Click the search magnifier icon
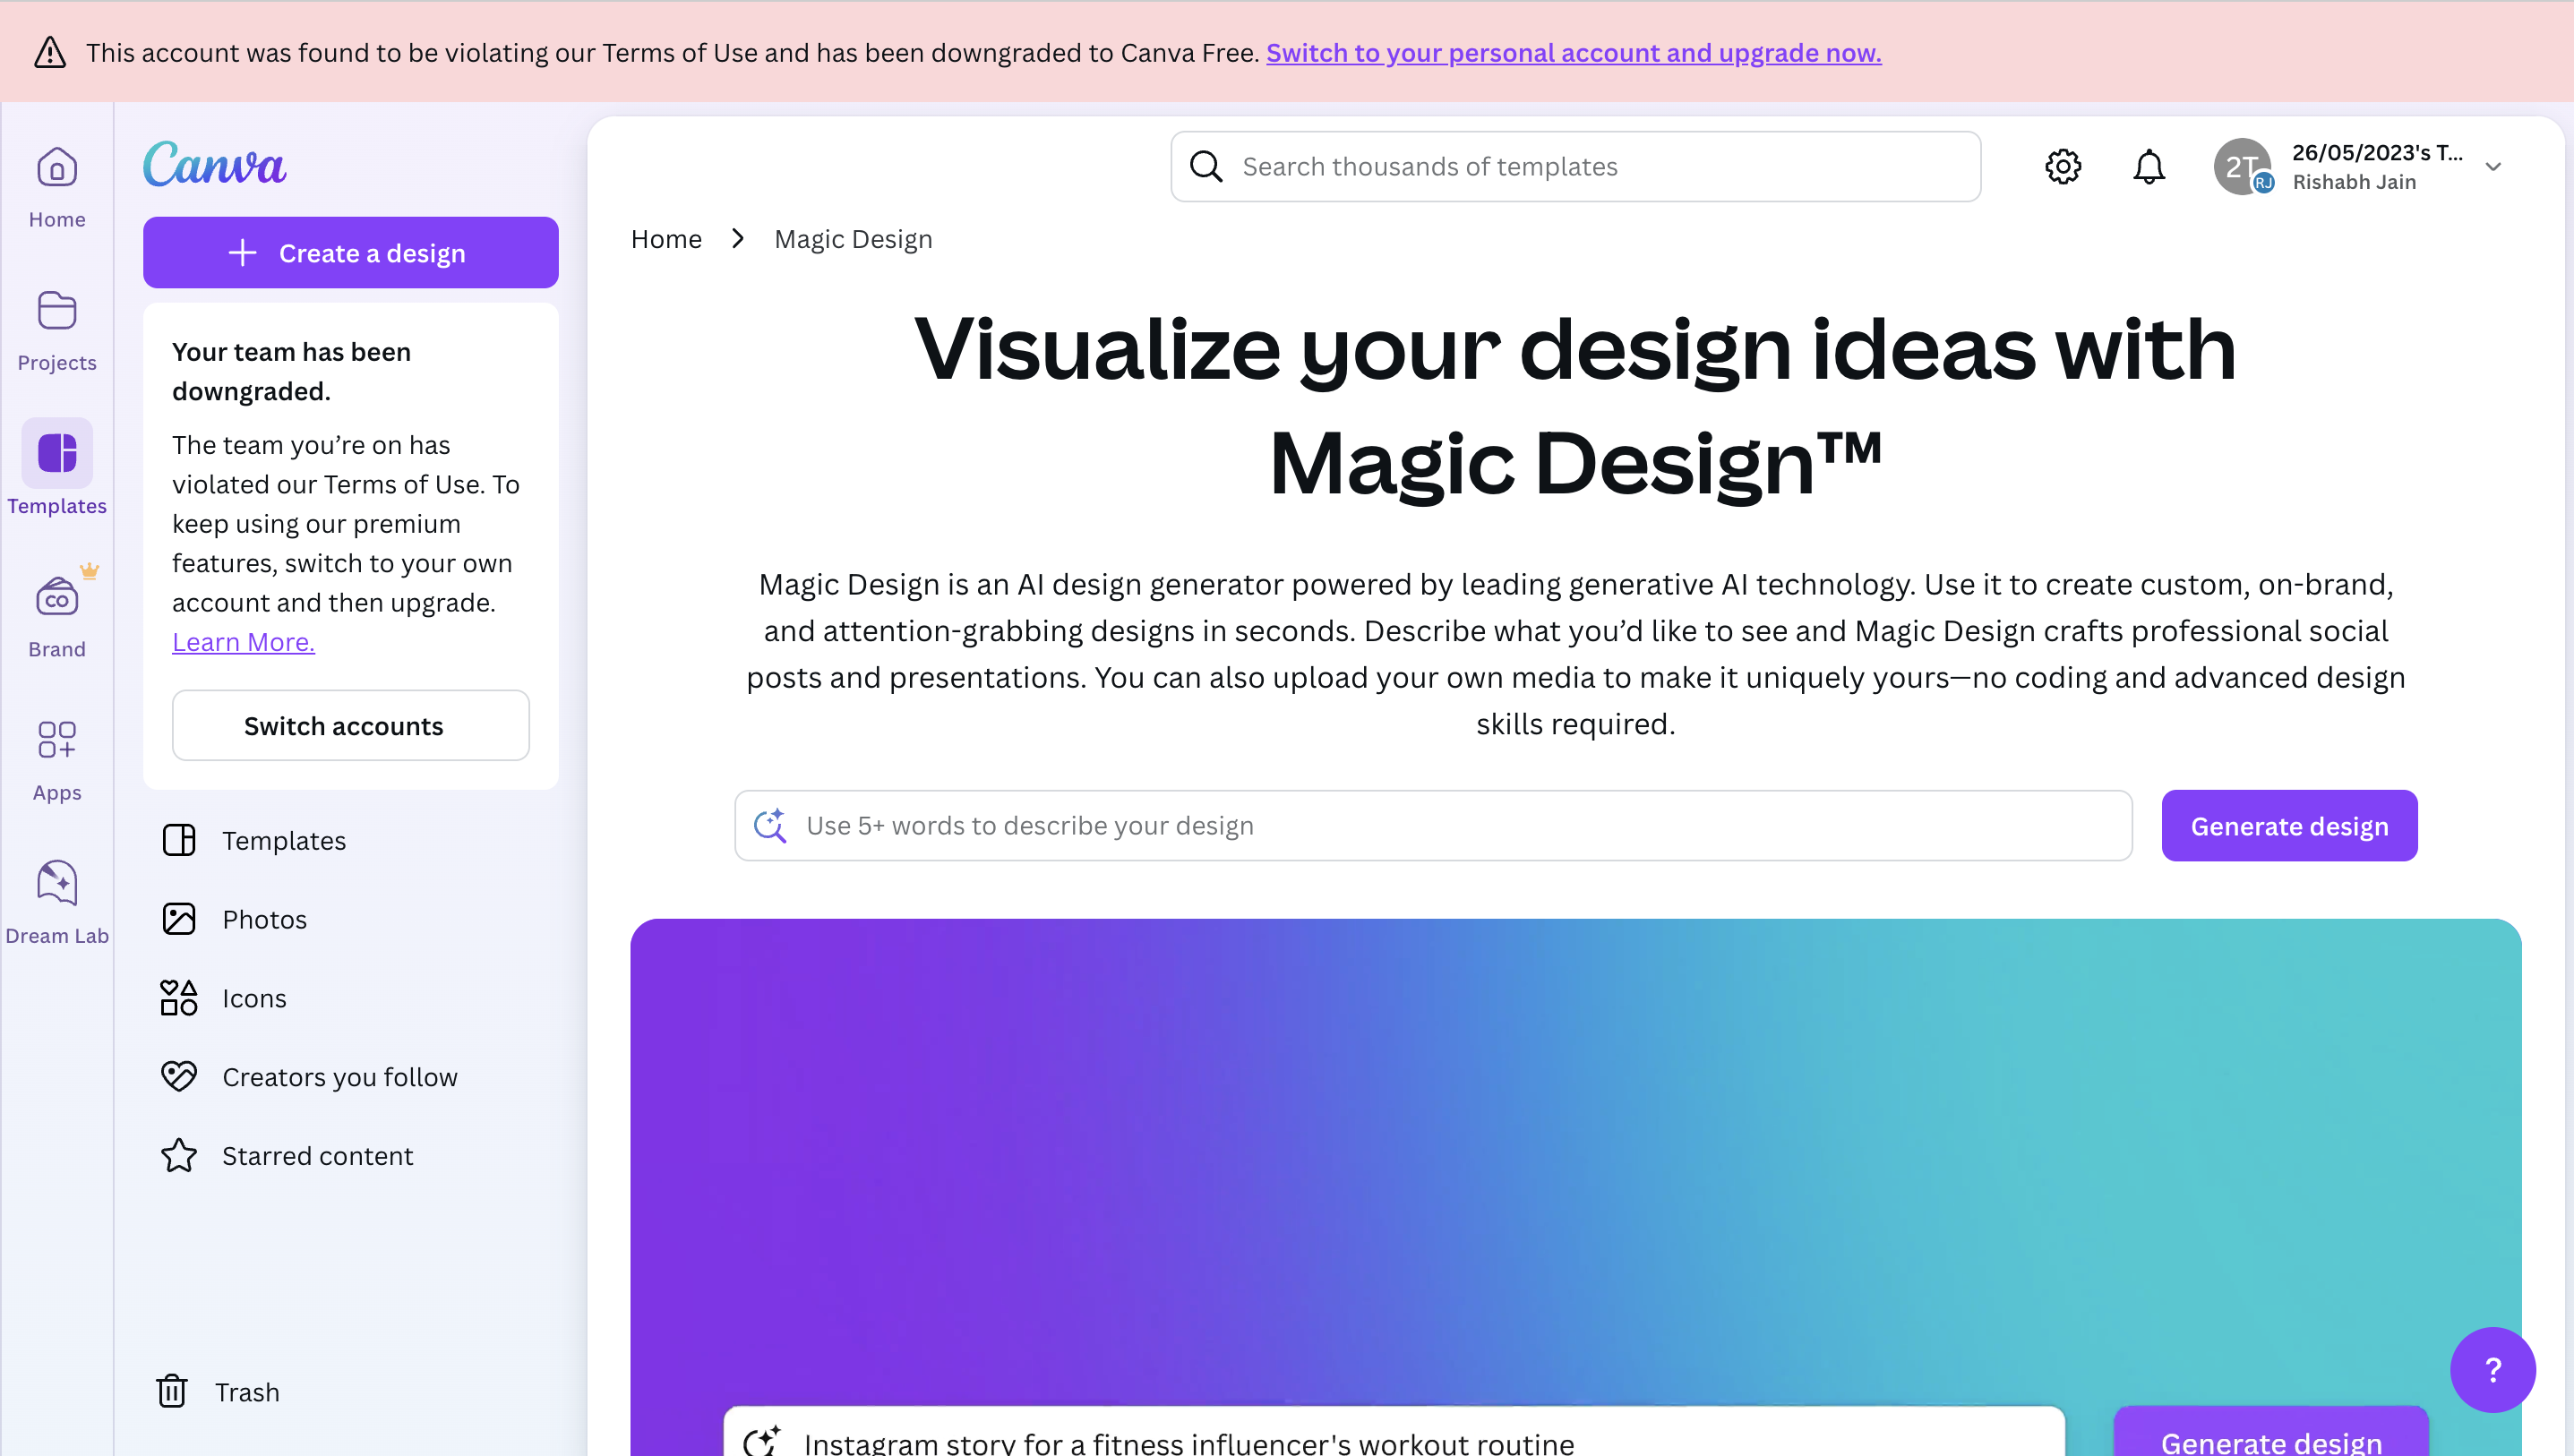The image size is (2574, 1456). pos(1206,166)
